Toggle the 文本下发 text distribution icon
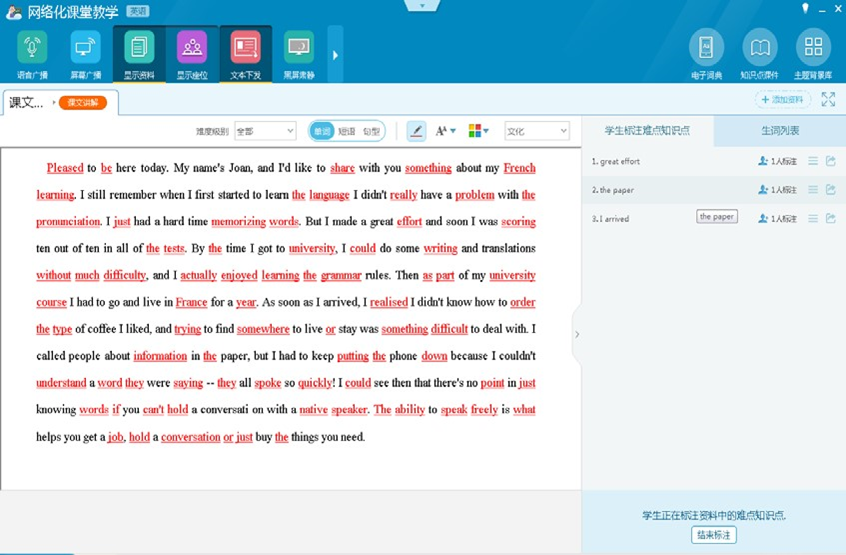The width and height of the screenshot is (846, 555). click(245, 48)
